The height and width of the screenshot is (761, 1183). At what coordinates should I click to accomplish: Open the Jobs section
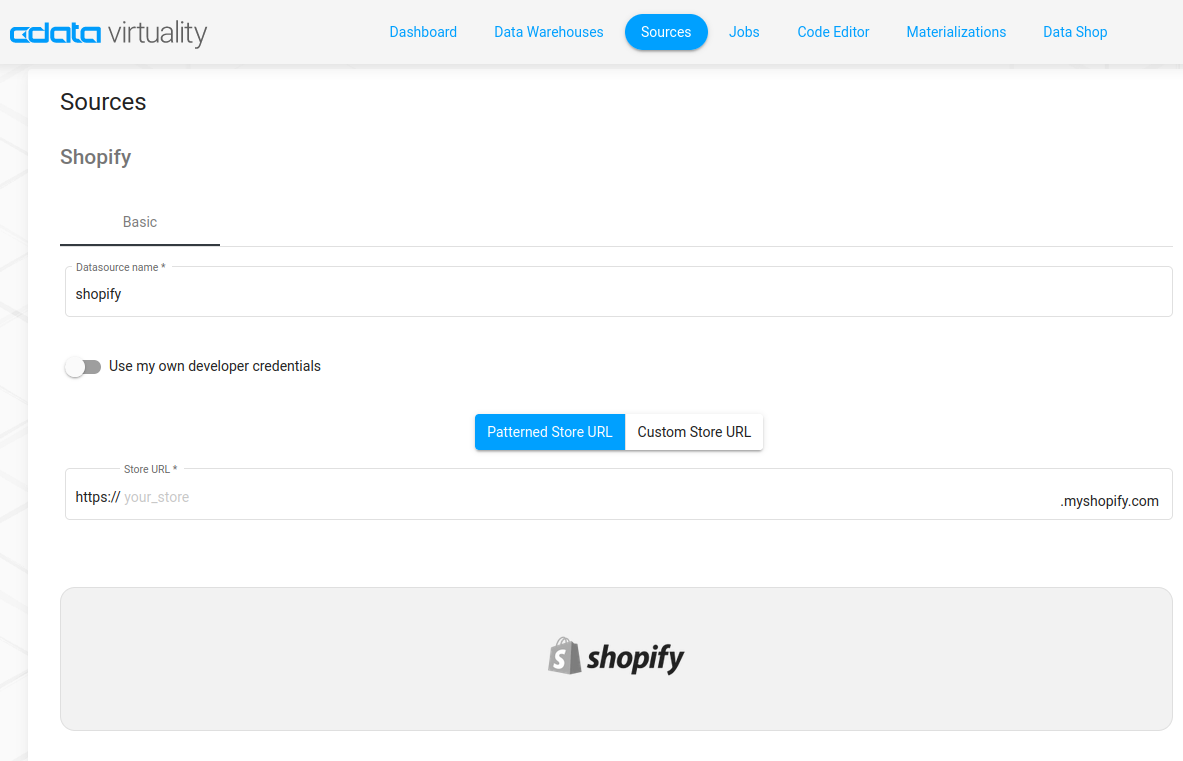pyautogui.click(x=744, y=32)
